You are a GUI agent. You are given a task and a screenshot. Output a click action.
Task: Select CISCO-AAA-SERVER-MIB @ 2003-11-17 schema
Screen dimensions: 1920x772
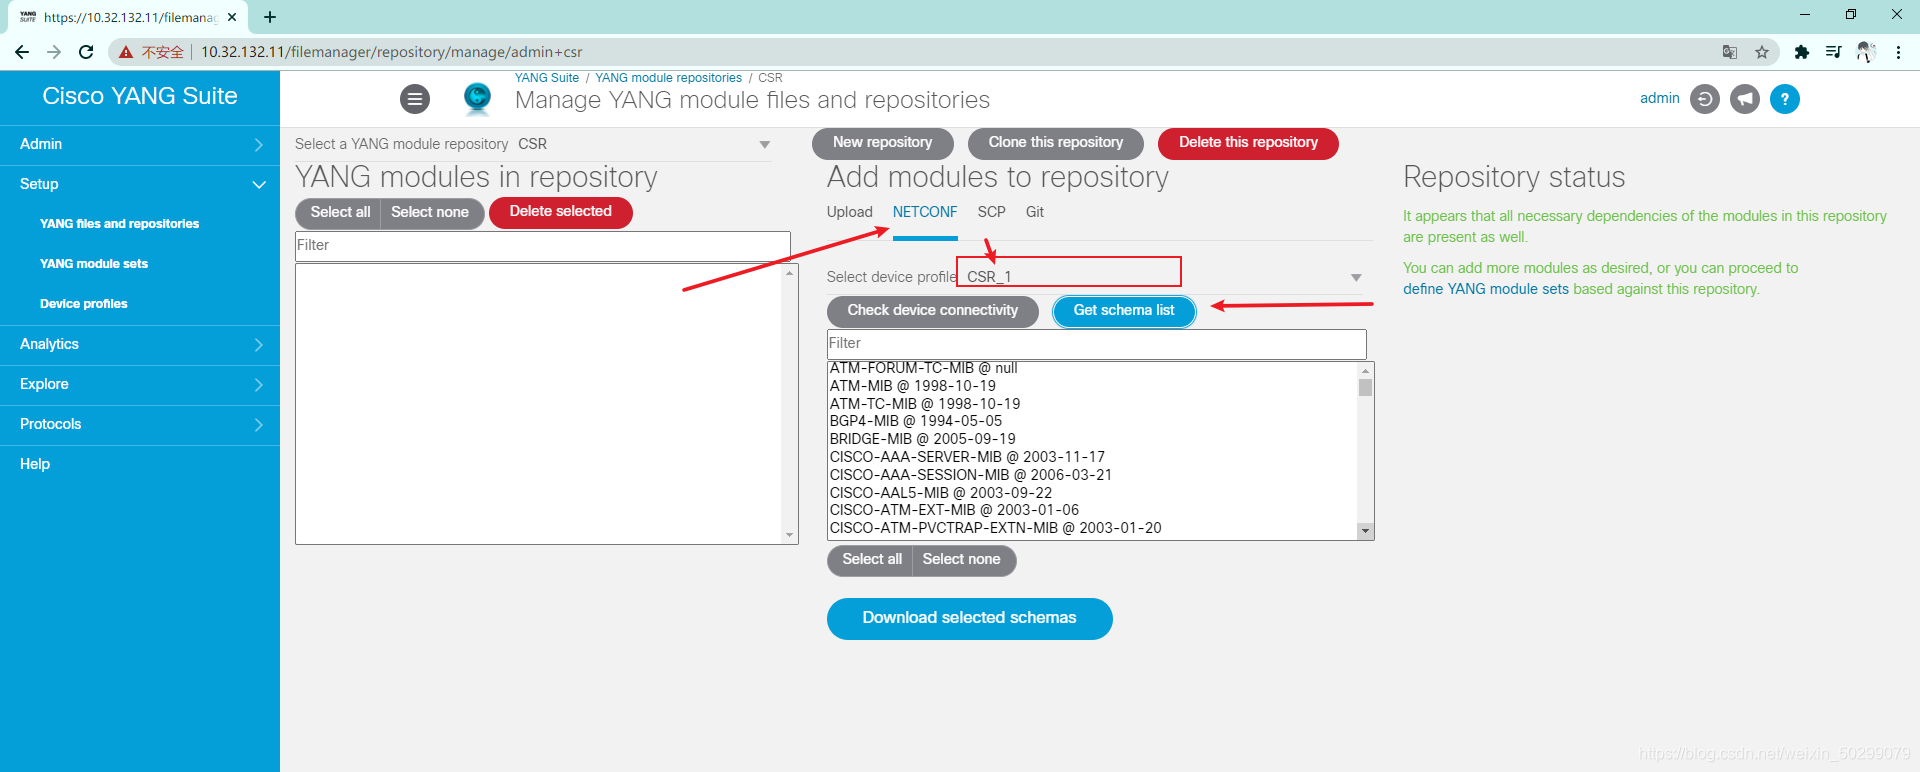coord(968,457)
